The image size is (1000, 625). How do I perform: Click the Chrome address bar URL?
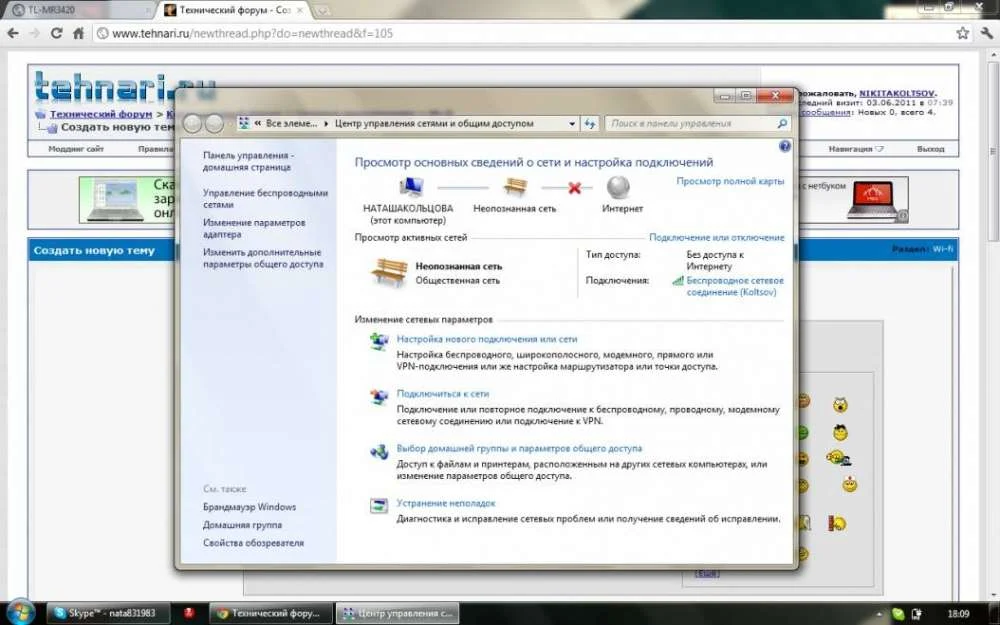point(253,33)
